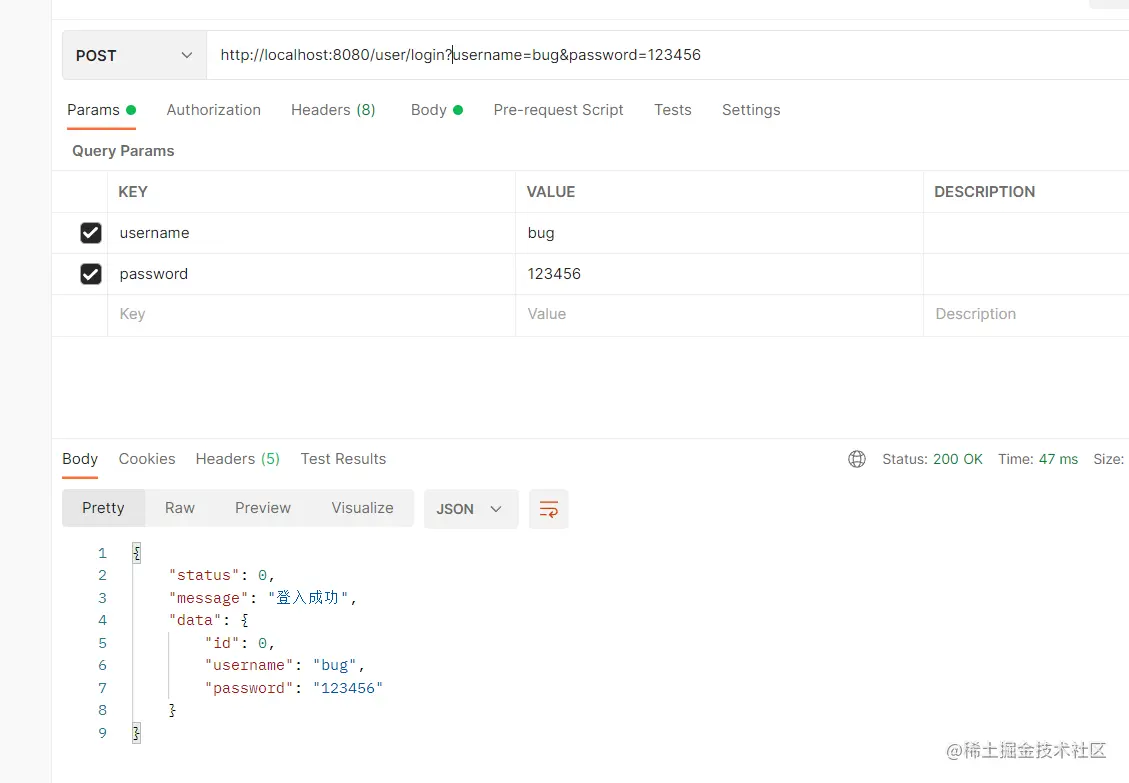Select the response Body tab
The height and width of the screenshot is (783, 1129).
80,459
